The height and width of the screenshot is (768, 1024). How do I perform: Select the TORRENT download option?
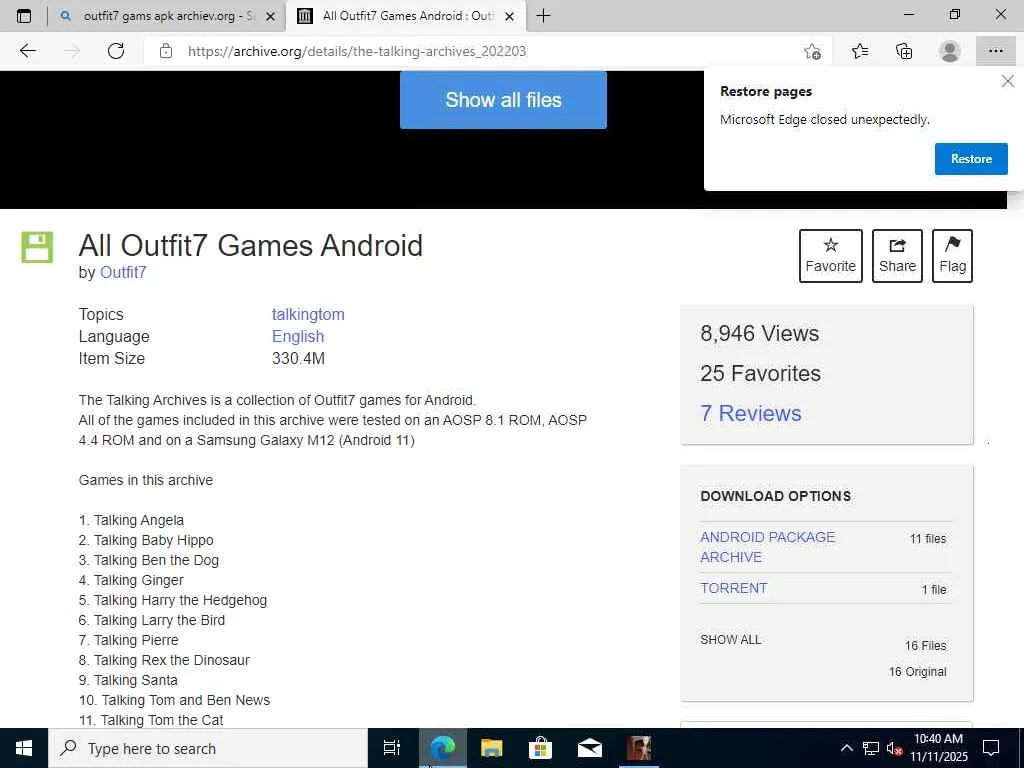tap(733, 588)
